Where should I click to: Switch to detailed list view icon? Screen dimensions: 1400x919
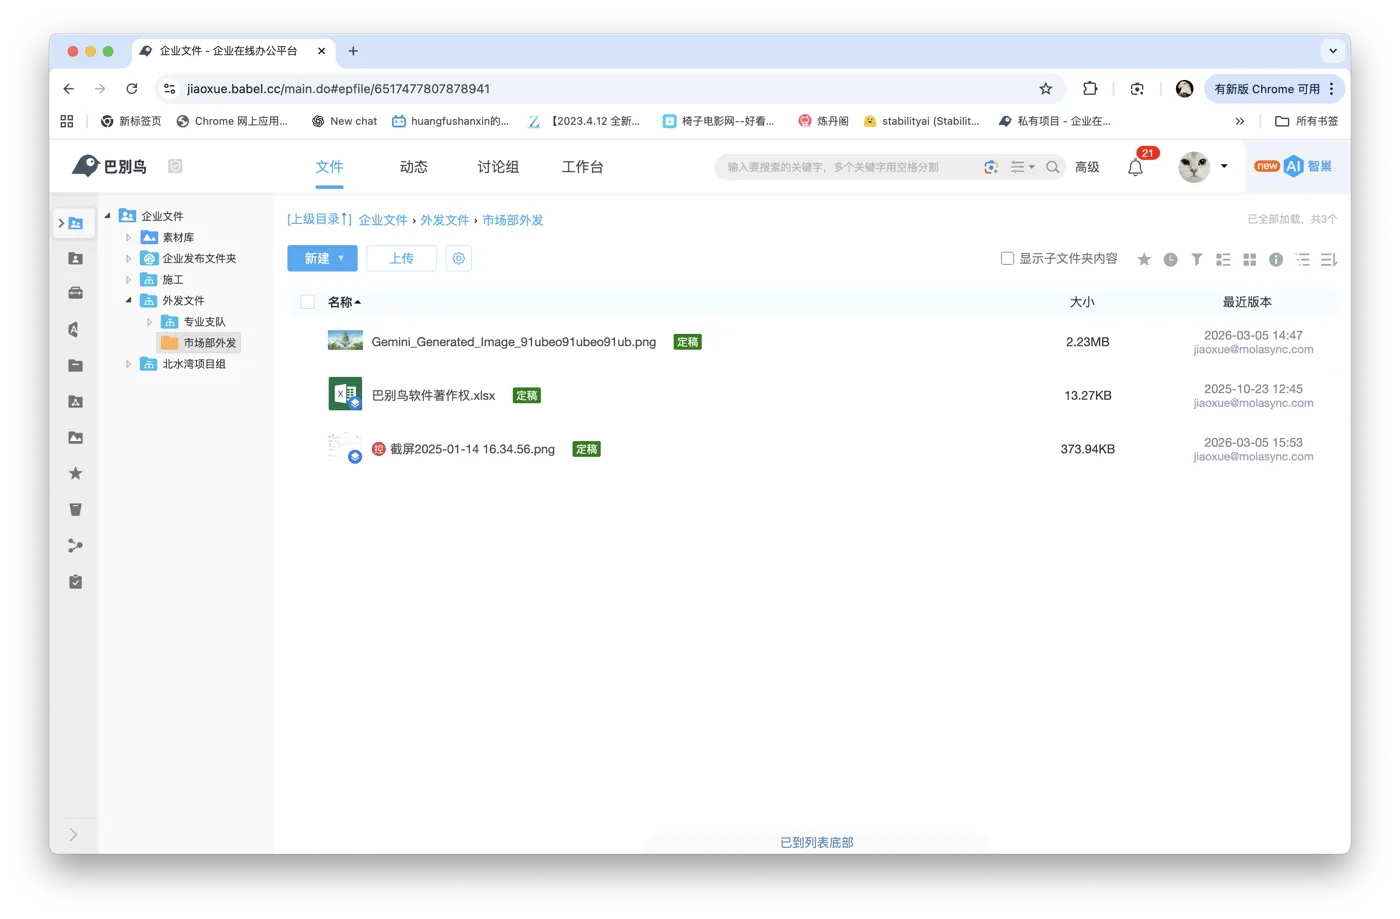[1223, 260]
